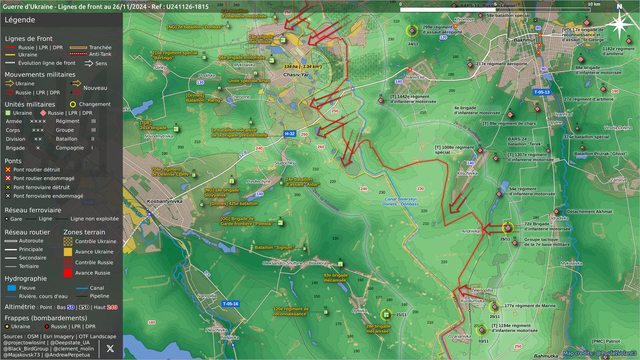Pick the yellow 'Avance Ukraine' swatch
The image size is (640, 360).
pos(68,252)
